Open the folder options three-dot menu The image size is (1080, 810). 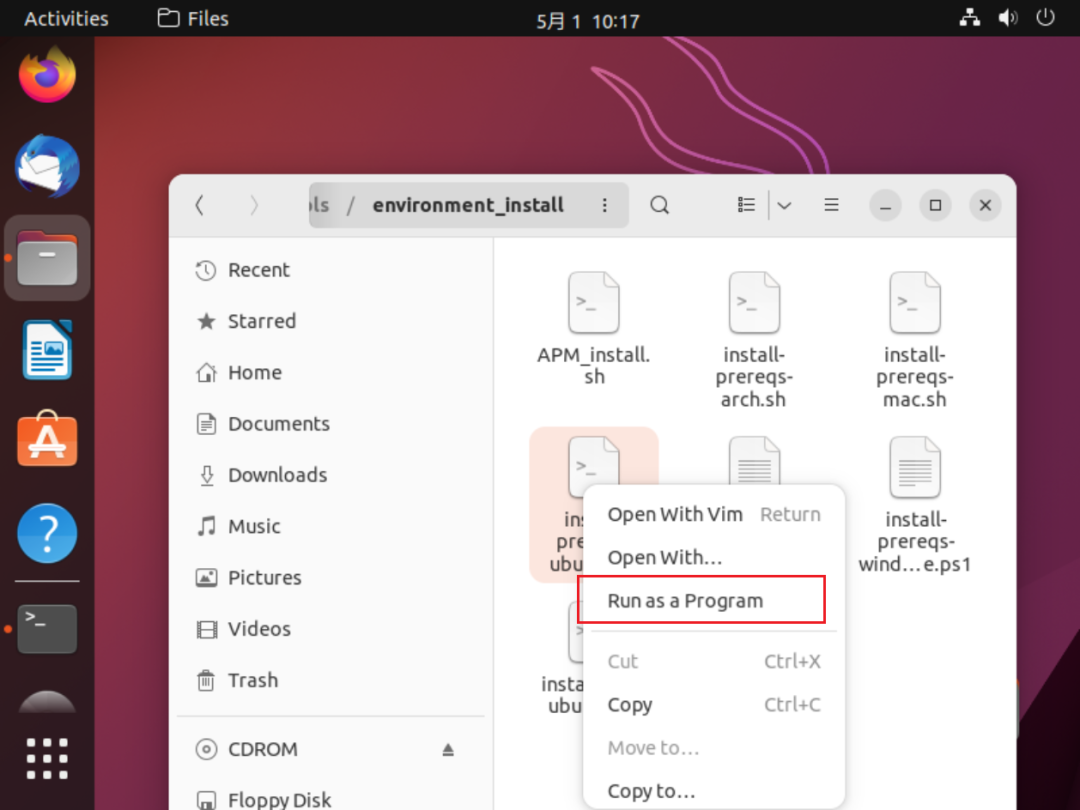(604, 205)
